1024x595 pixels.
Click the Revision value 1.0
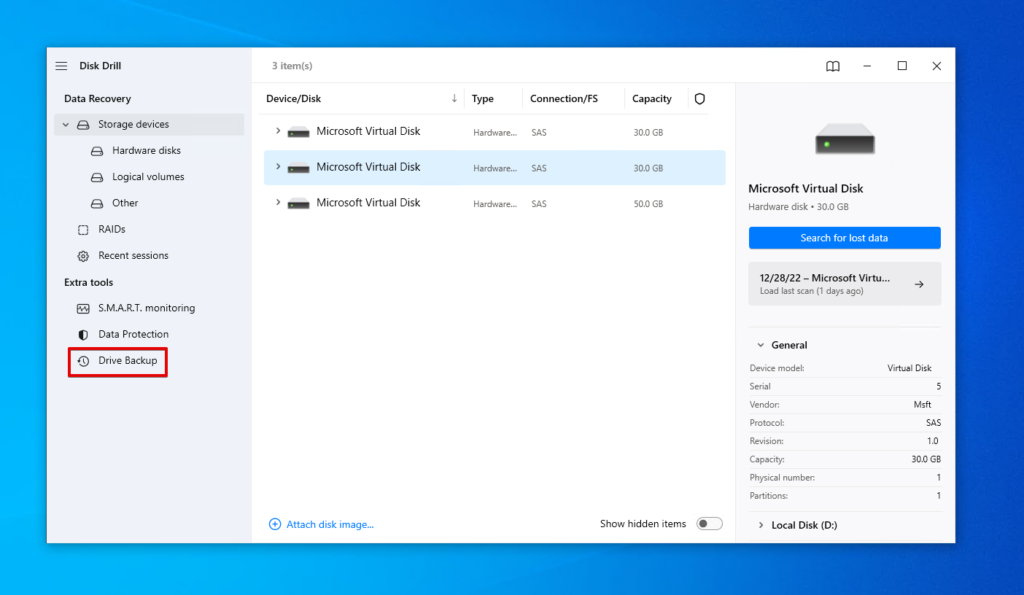coord(933,442)
